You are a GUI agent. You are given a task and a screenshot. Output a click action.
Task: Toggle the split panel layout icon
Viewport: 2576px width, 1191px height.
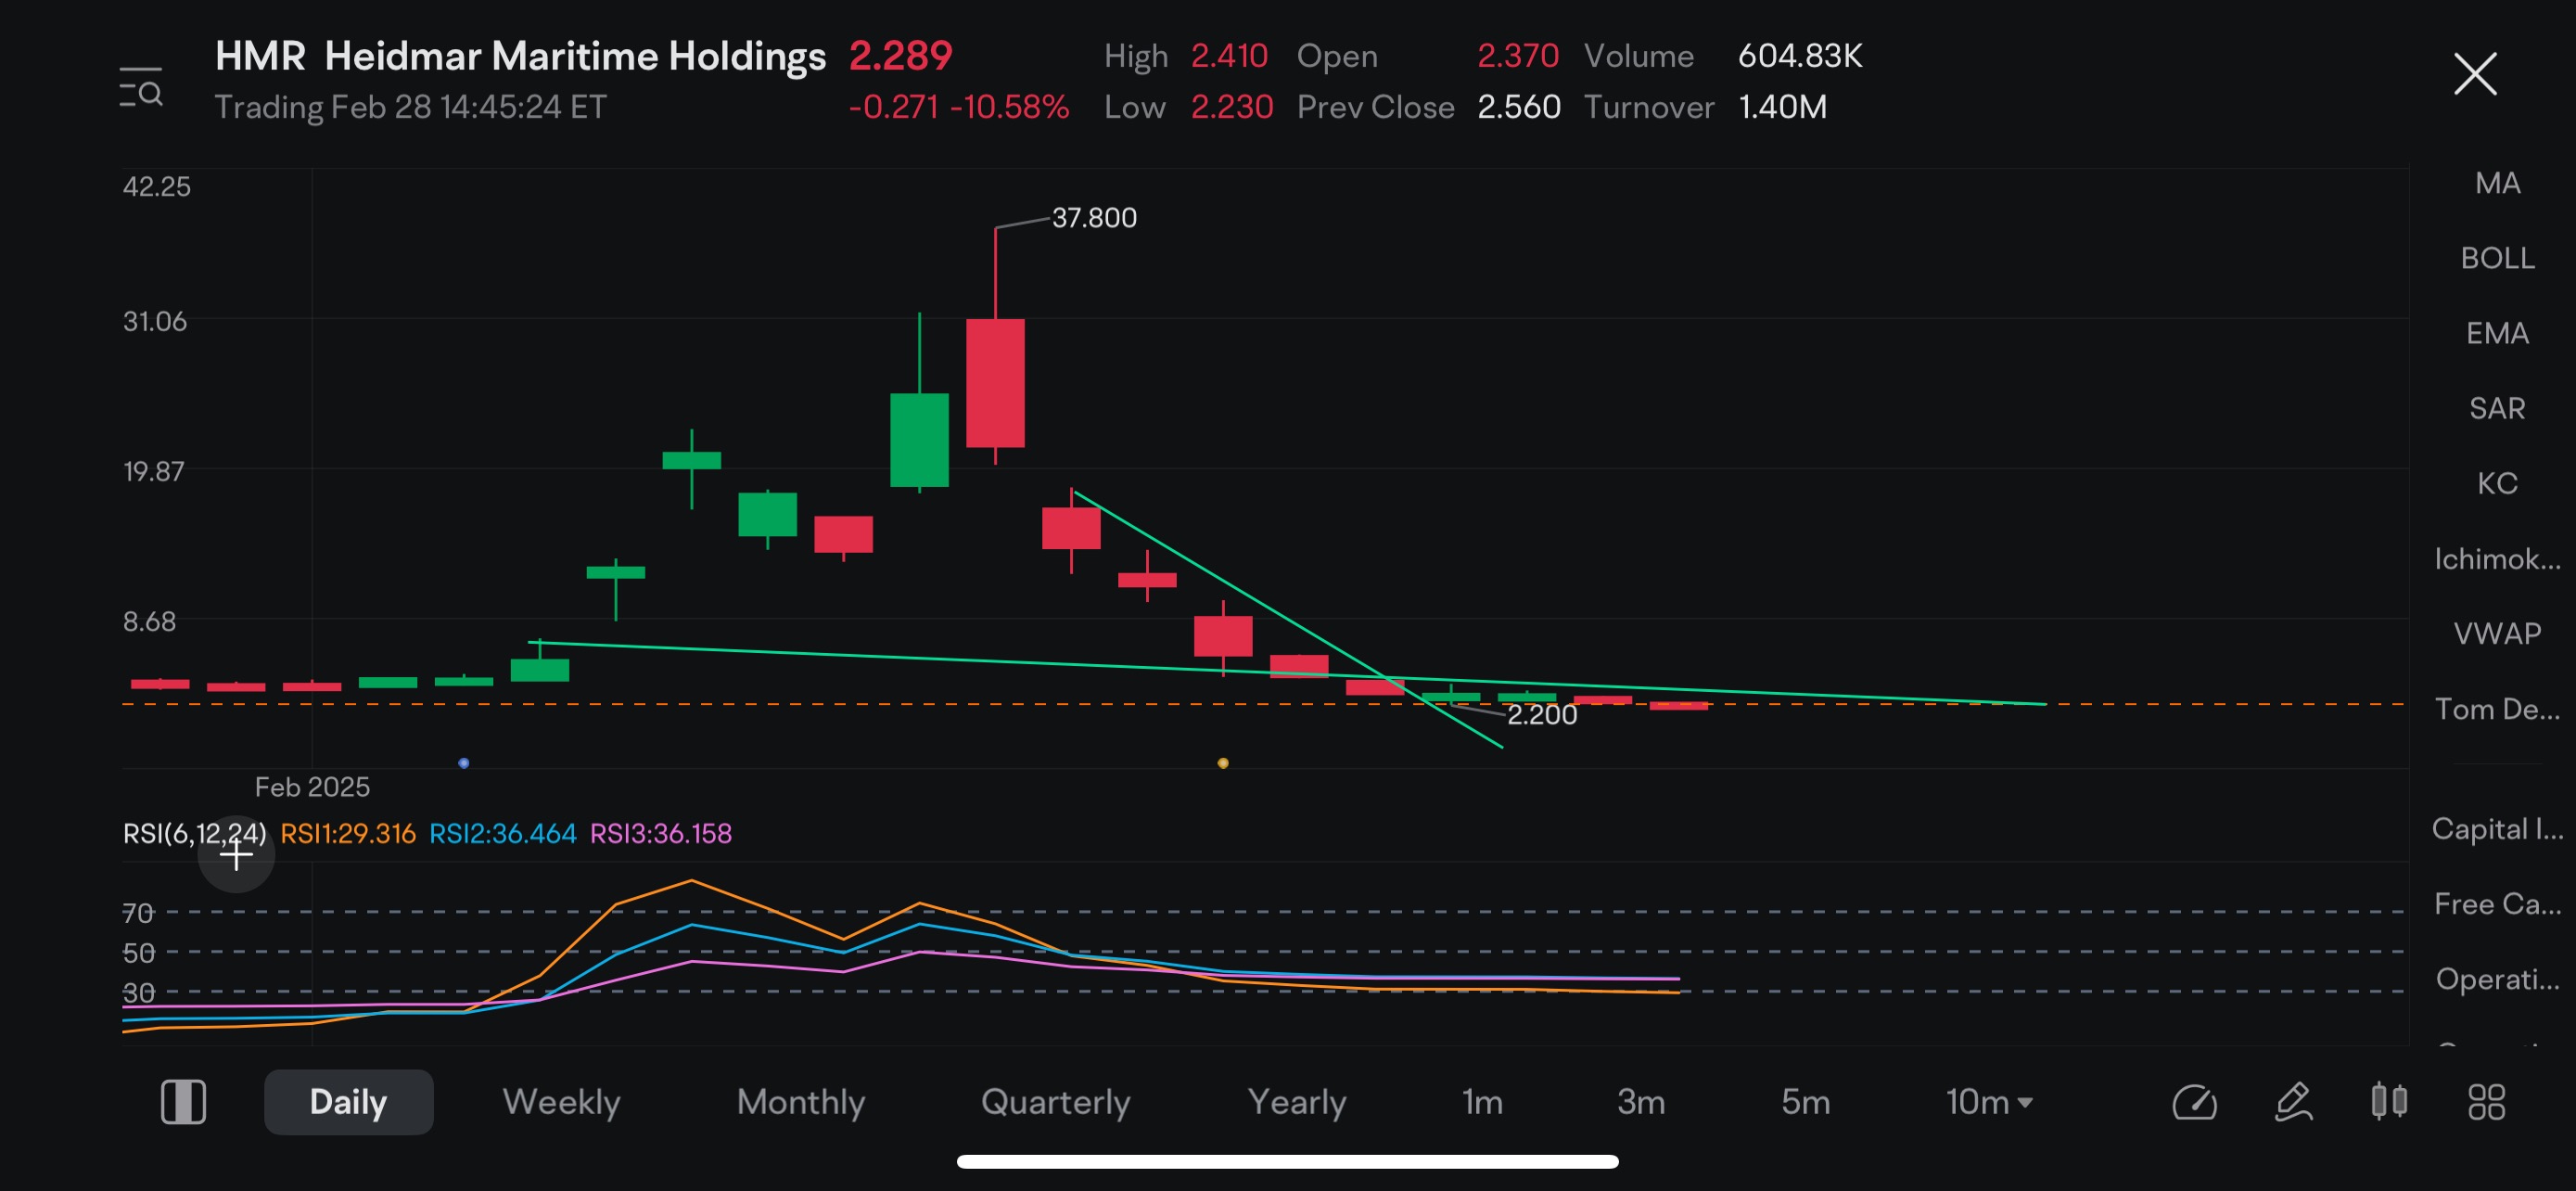pyautogui.click(x=183, y=1101)
